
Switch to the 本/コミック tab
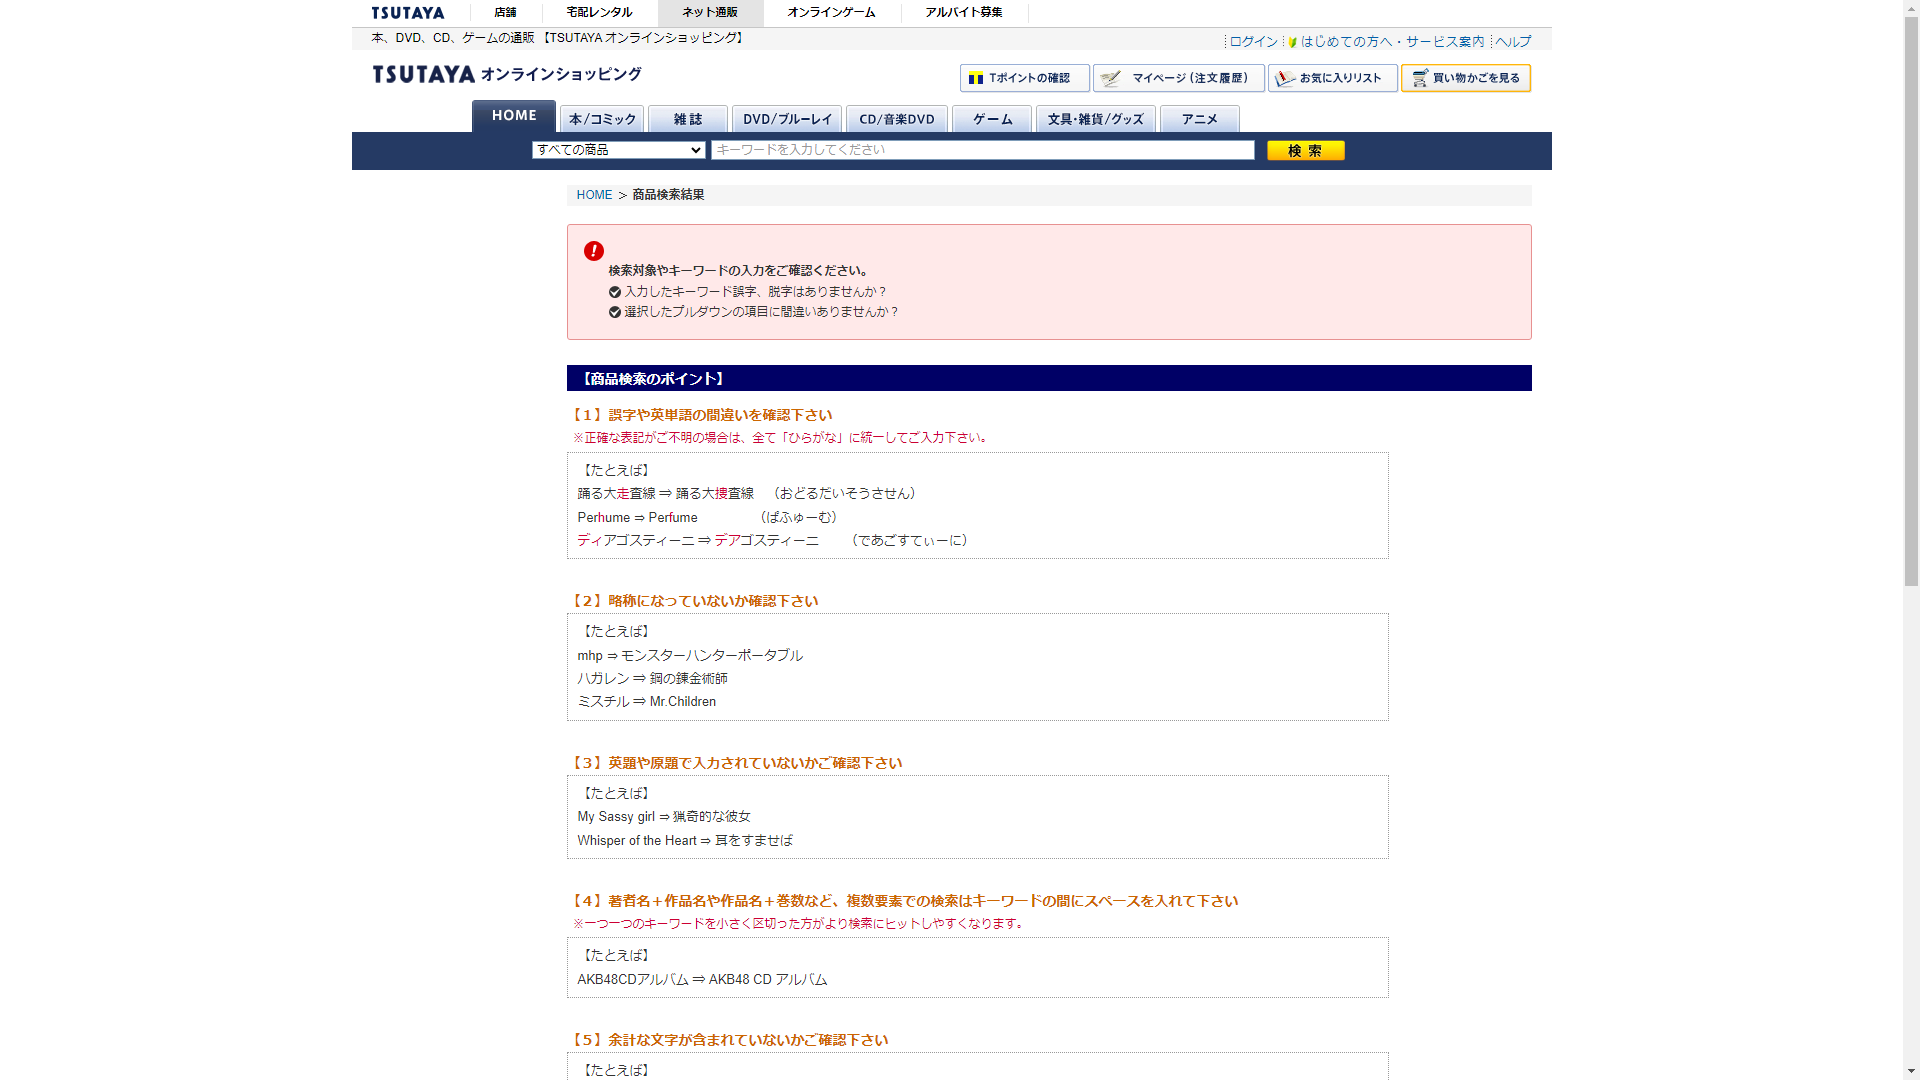[602, 119]
